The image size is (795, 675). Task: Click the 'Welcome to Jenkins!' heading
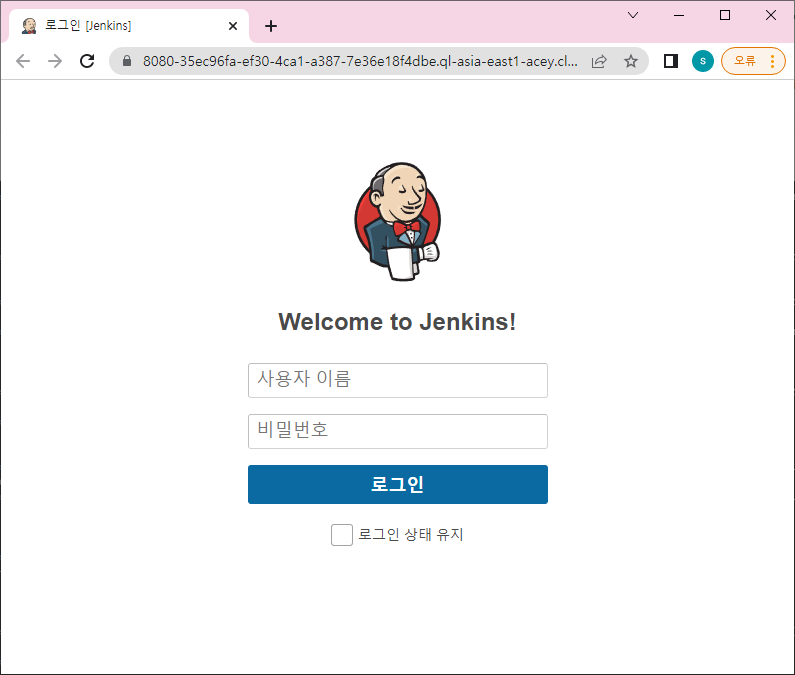pos(398,322)
